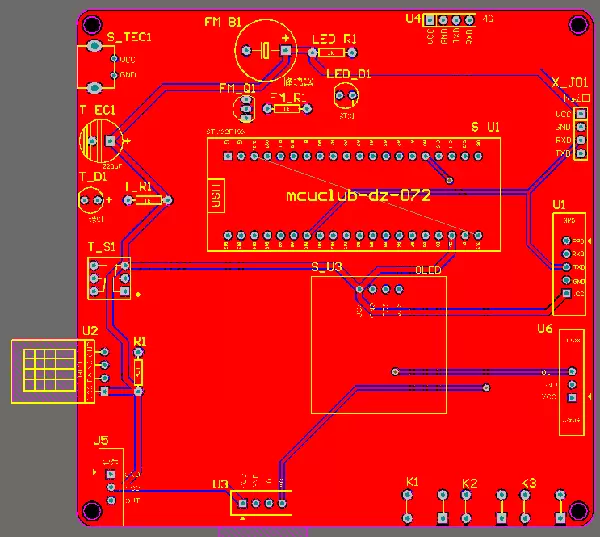The image size is (600, 537).
Task: Select the U2 sensor grid footprint
Action: [45, 371]
